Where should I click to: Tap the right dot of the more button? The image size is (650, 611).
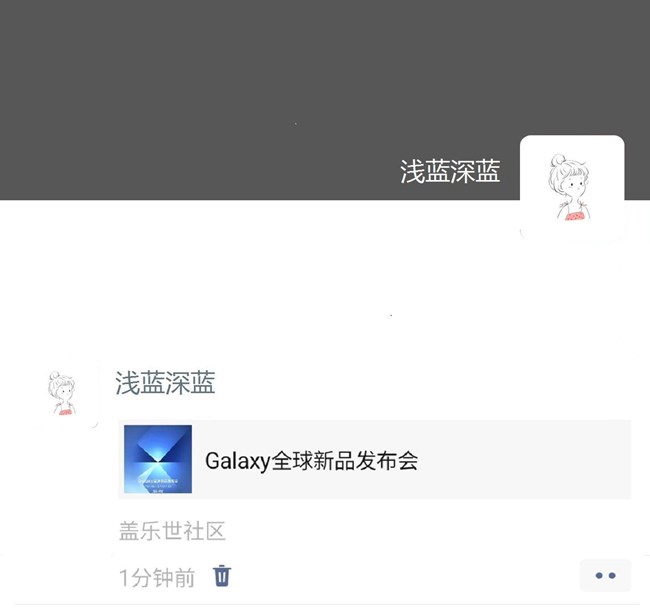tap(612, 575)
